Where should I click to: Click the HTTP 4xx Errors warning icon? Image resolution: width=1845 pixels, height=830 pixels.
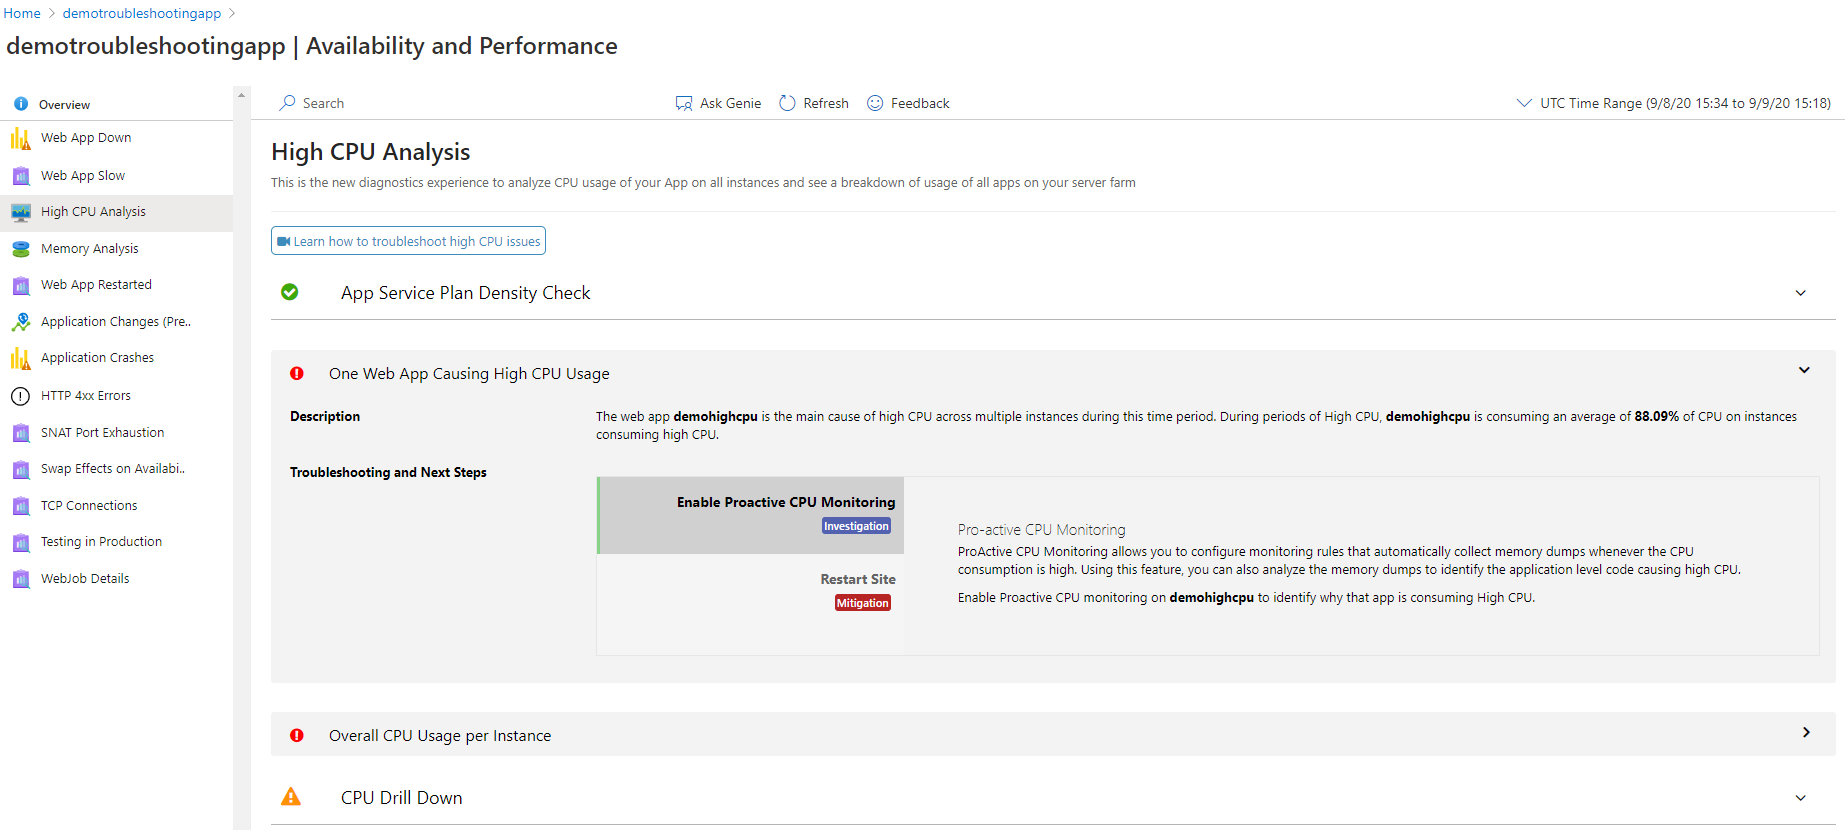21,396
